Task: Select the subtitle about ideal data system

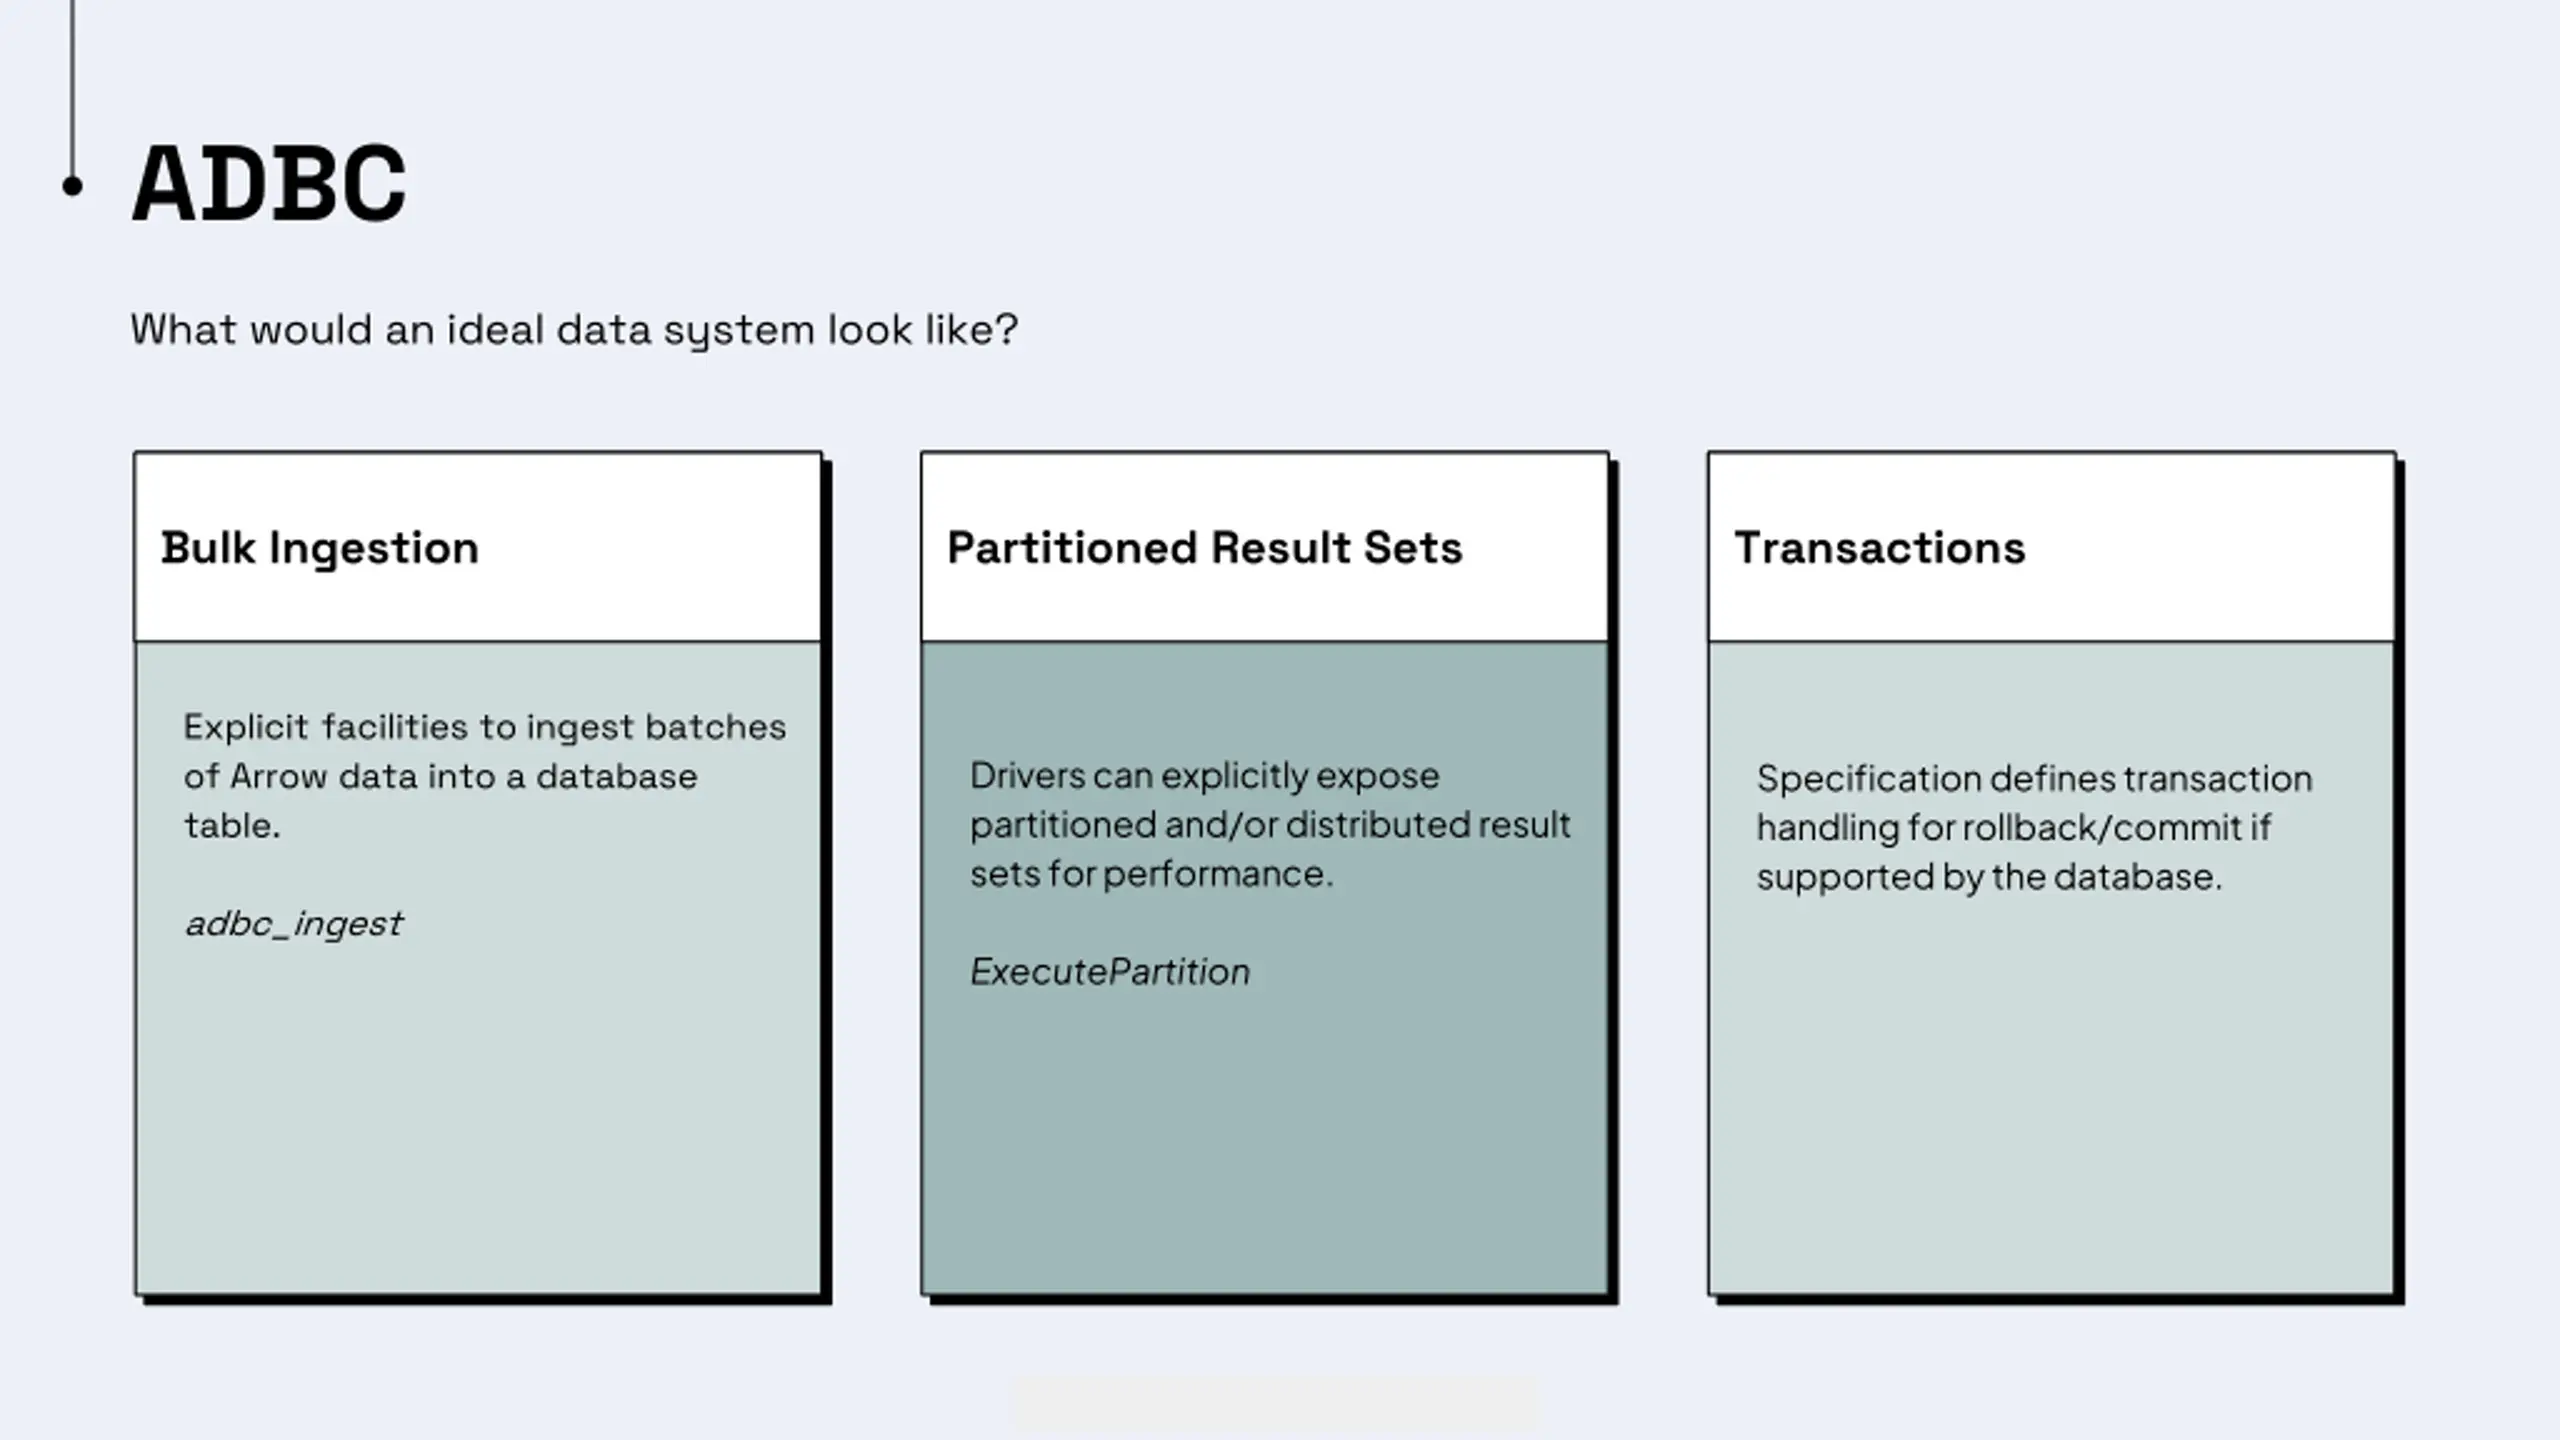Action: click(x=574, y=330)
